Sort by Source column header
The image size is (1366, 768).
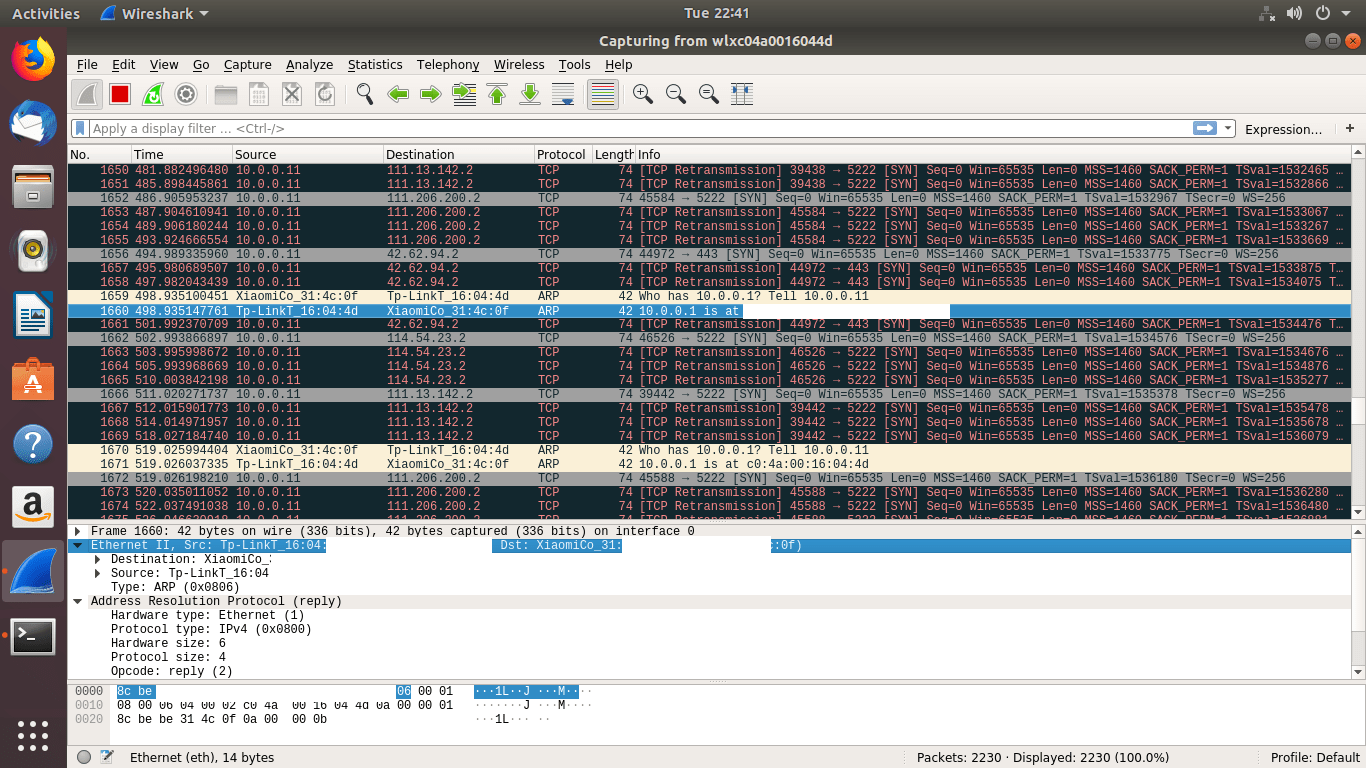point(308,154)
